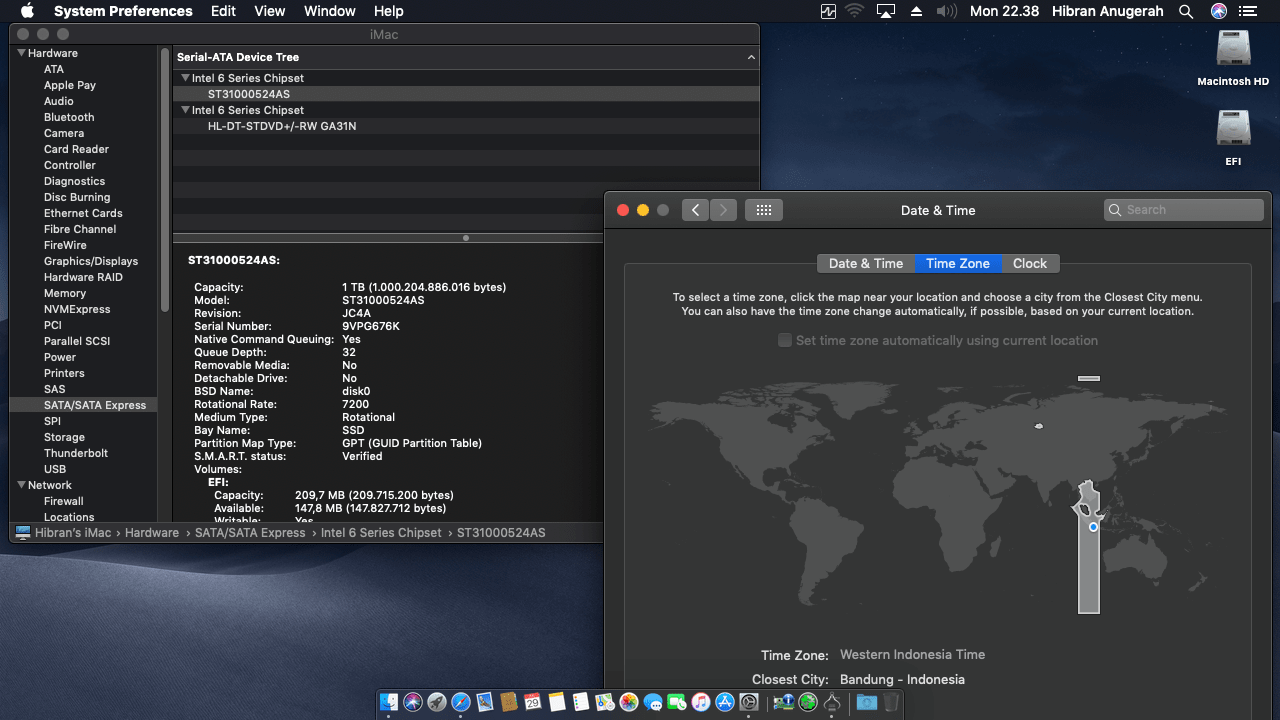Enable set time zone automatically checkbox
1280x720 pixels.
[x=785, y=340]
